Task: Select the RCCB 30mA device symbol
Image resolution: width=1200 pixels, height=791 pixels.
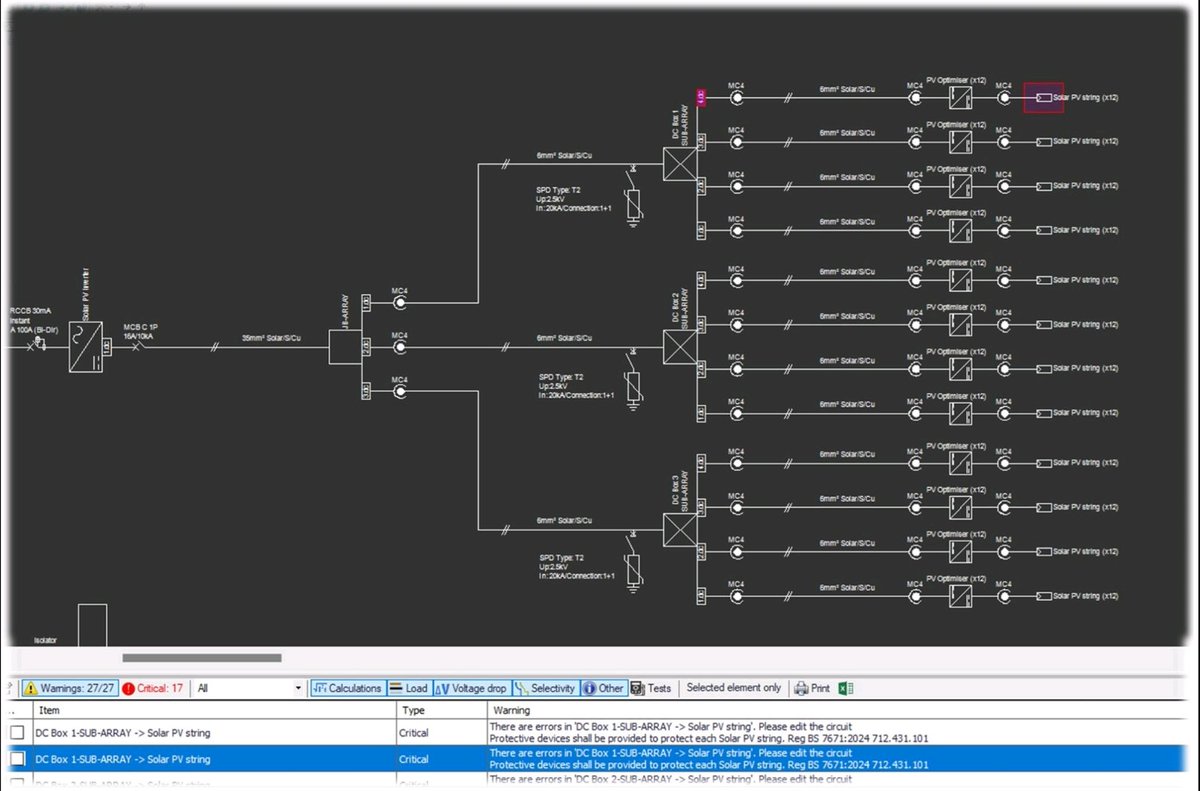Action: (x=36, y=346)
